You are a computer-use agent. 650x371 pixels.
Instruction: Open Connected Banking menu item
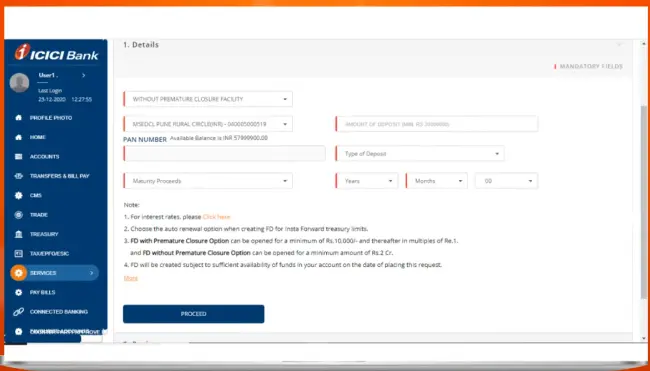click(x=59, y=312)
